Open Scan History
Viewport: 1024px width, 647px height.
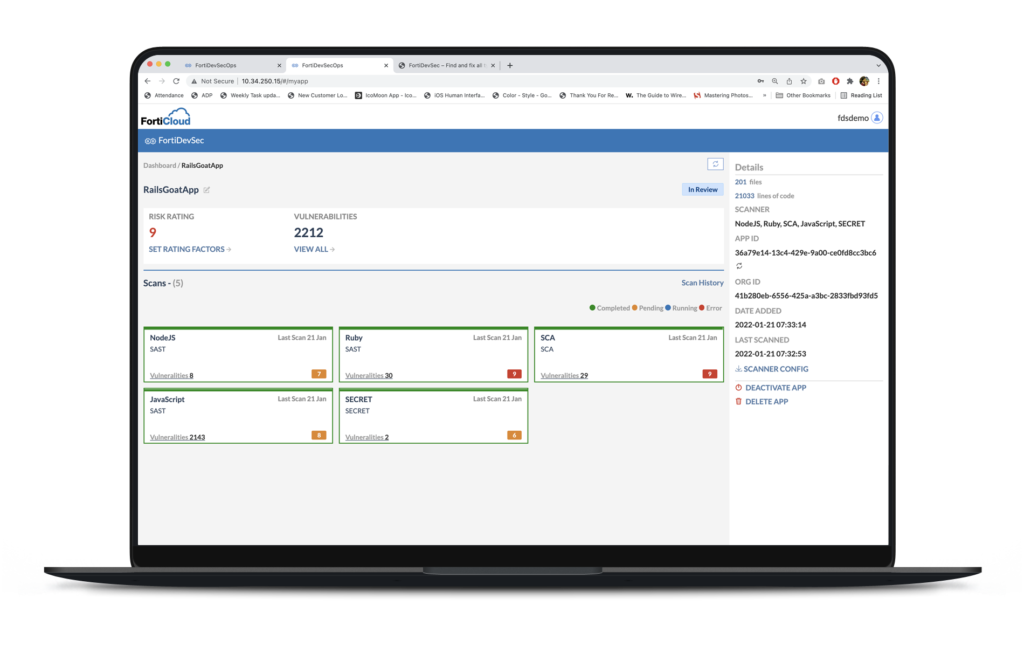(702, 283)
